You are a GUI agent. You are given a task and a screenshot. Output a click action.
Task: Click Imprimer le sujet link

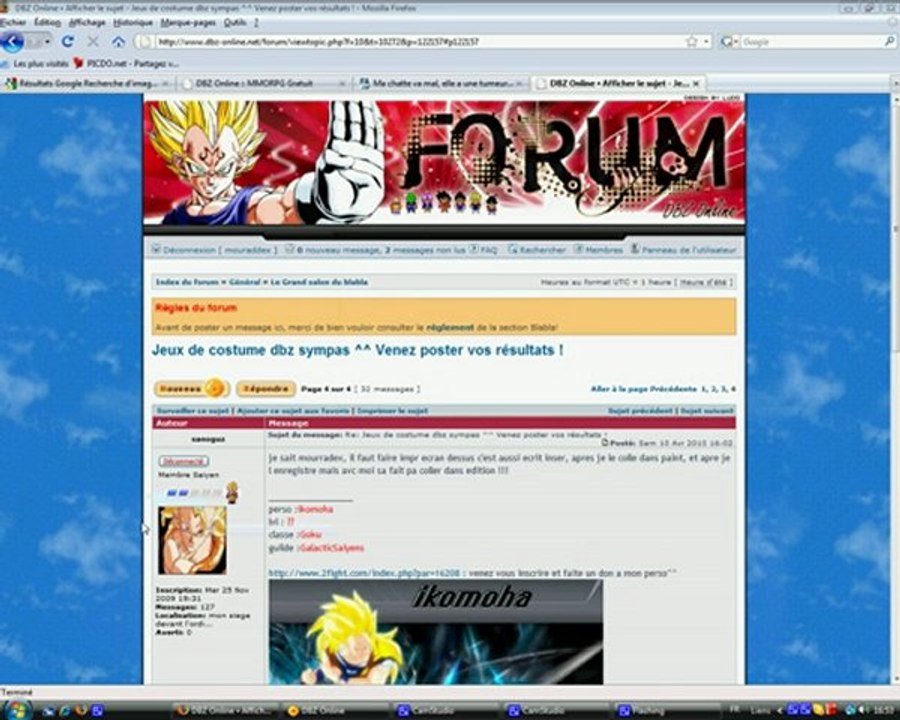(392, 411)
